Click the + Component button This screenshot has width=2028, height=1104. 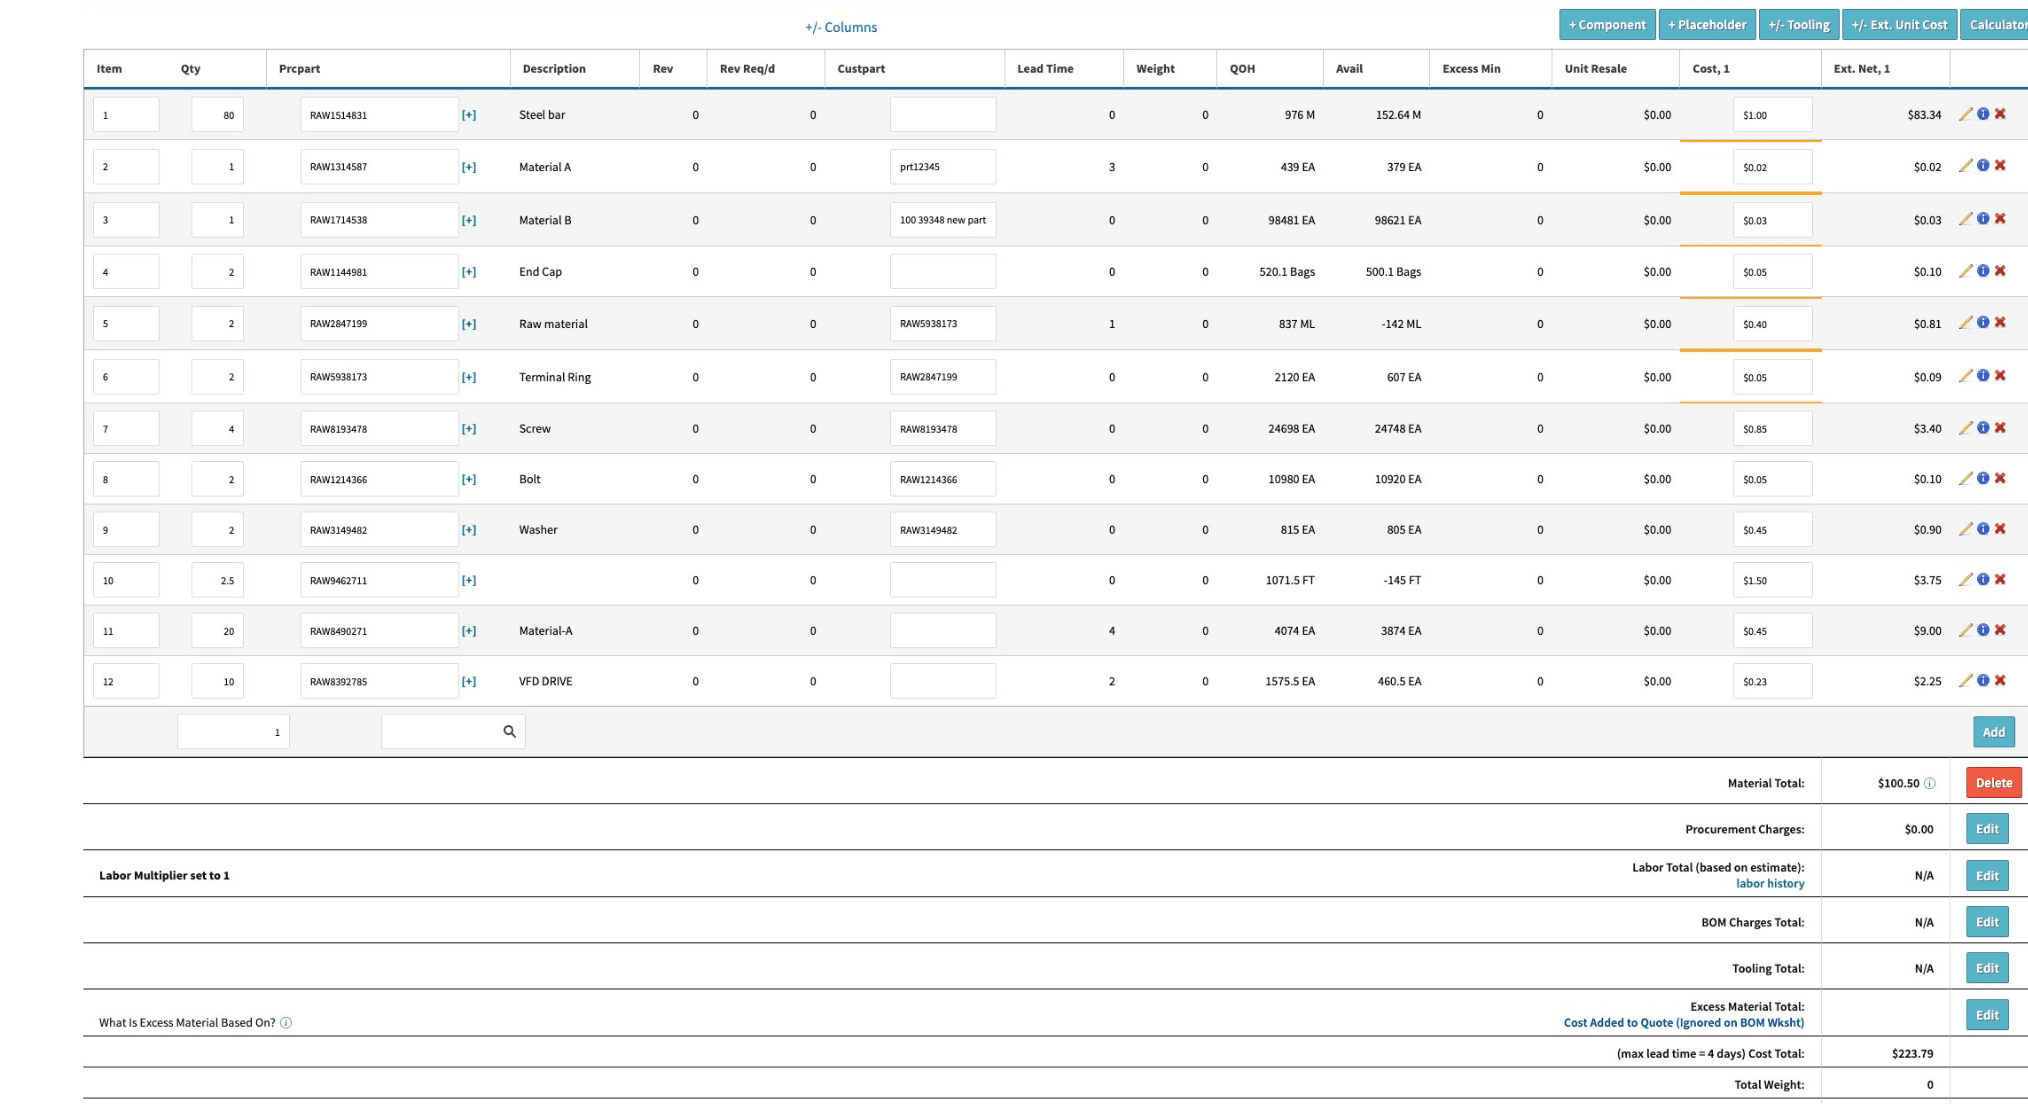1607,25
